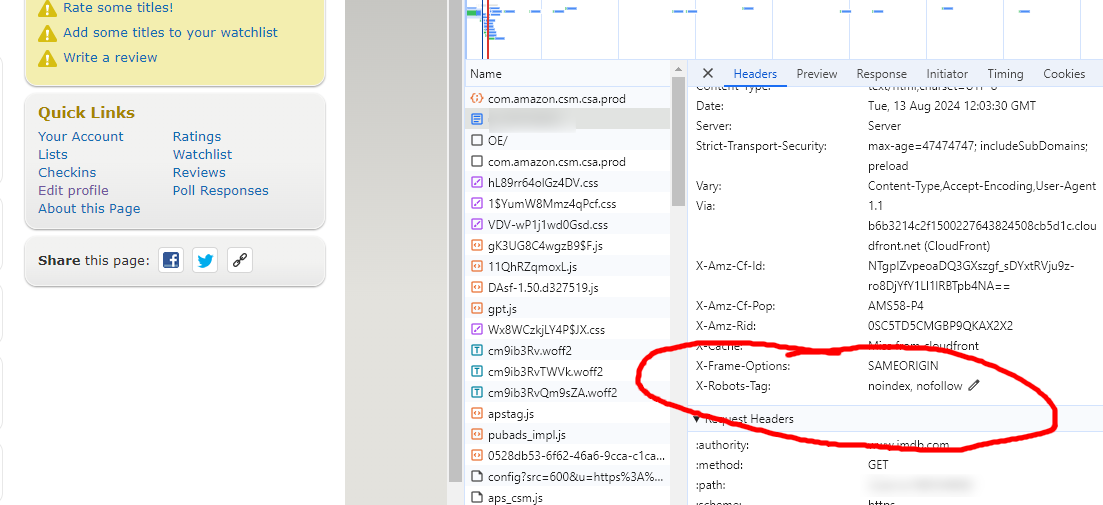This screenshot has width=1103, height=505.
Task: Click the Edit profile link
Action: coord(73,190)
